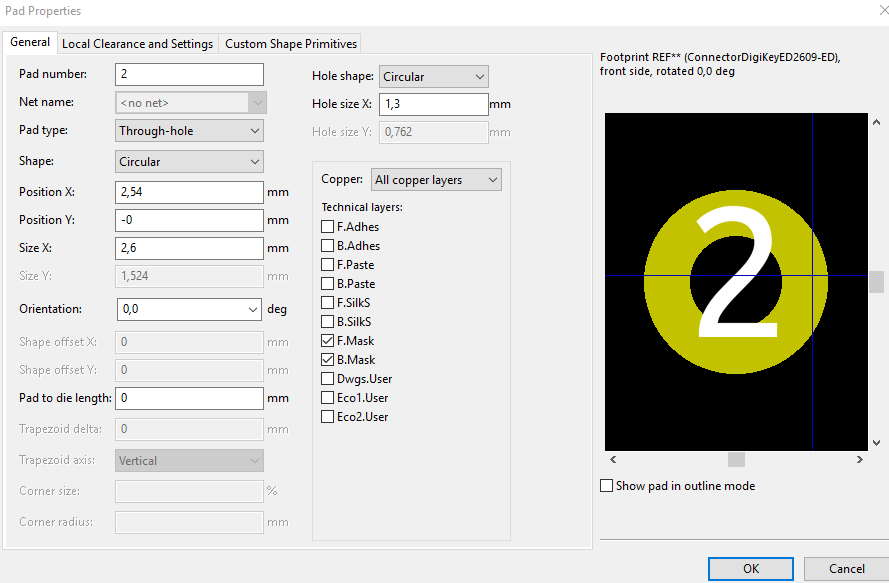Expand the Hole shape dropdown

point(433,76)
